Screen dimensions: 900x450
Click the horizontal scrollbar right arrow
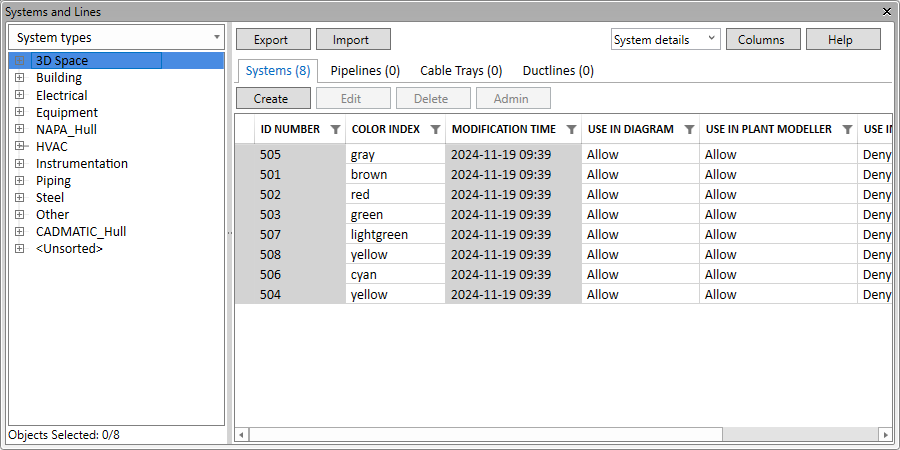coord(885,435)
